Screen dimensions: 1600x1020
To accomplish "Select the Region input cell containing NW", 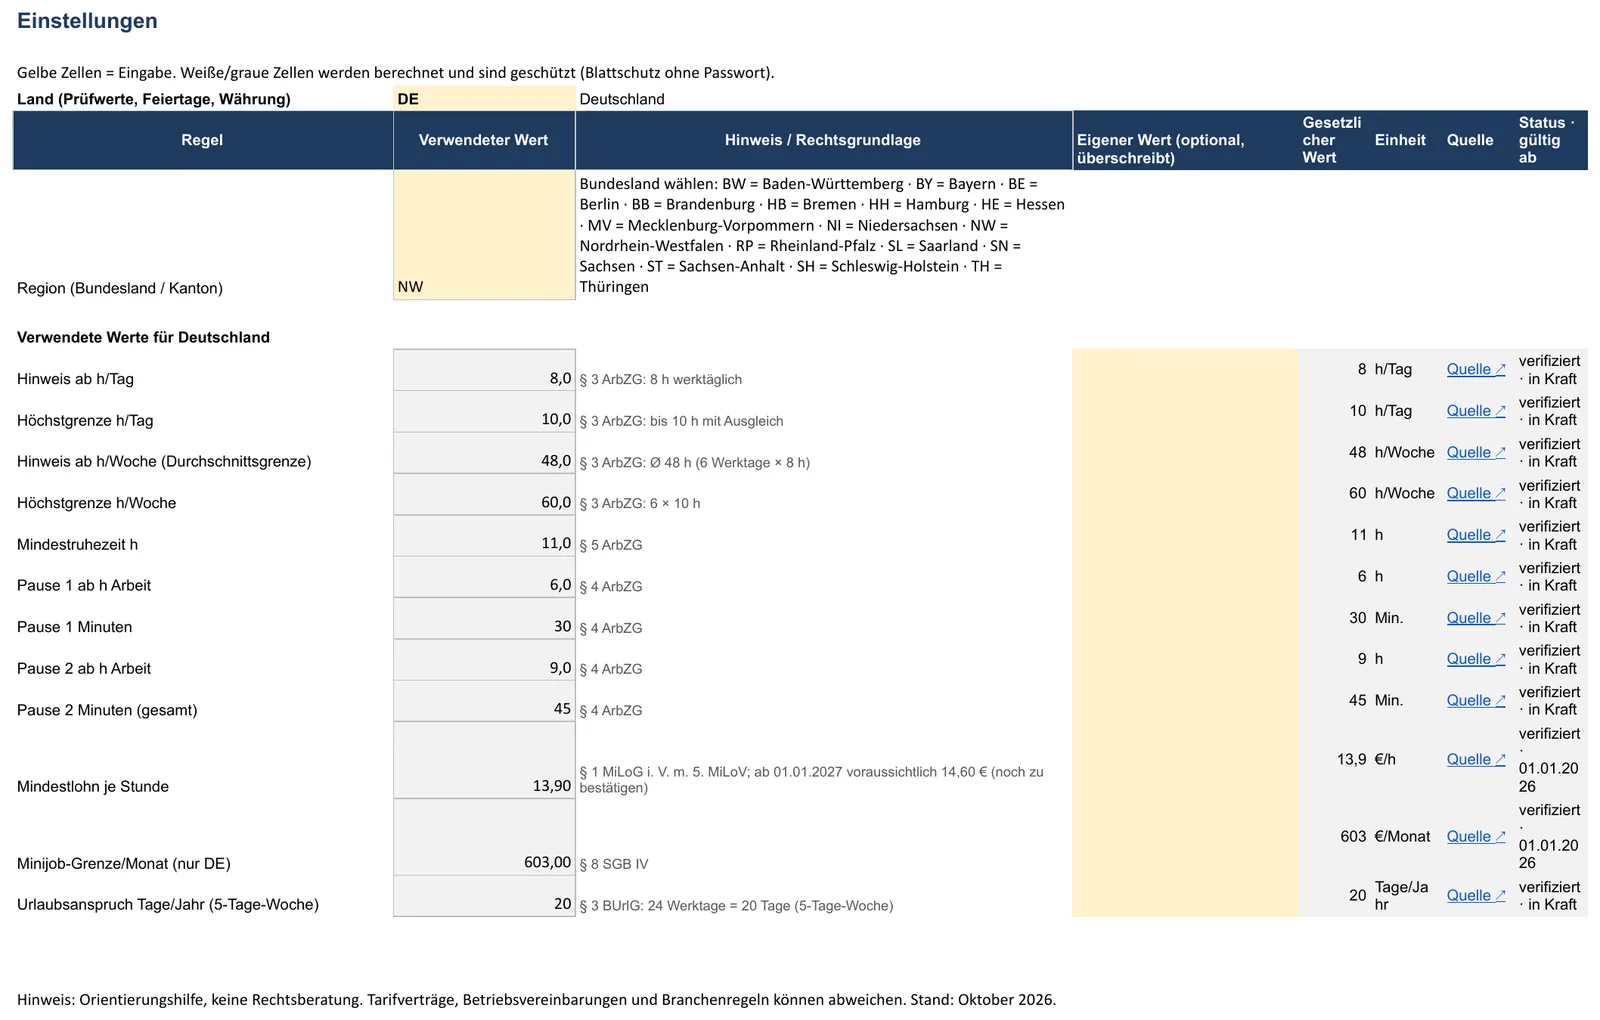I will click(484, 234).
